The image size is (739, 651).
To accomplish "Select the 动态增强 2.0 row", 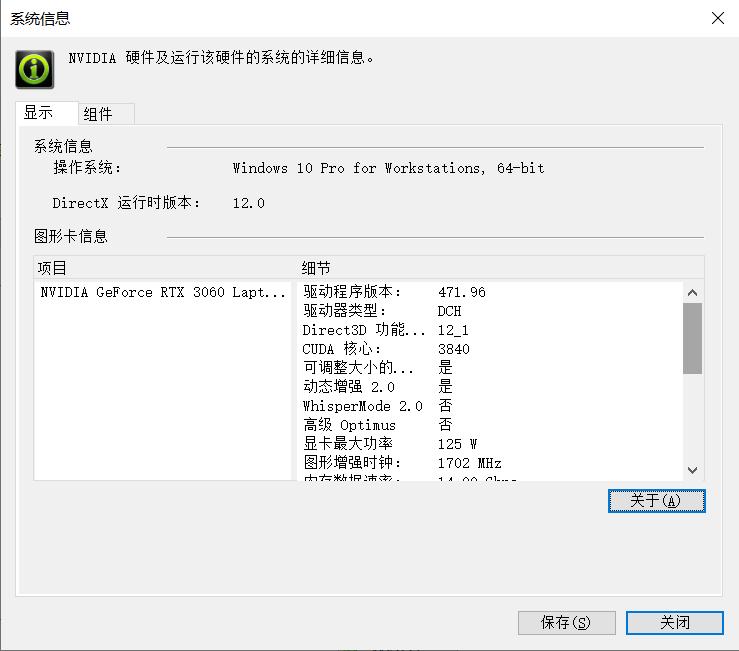I will click(x=492, y=387).
